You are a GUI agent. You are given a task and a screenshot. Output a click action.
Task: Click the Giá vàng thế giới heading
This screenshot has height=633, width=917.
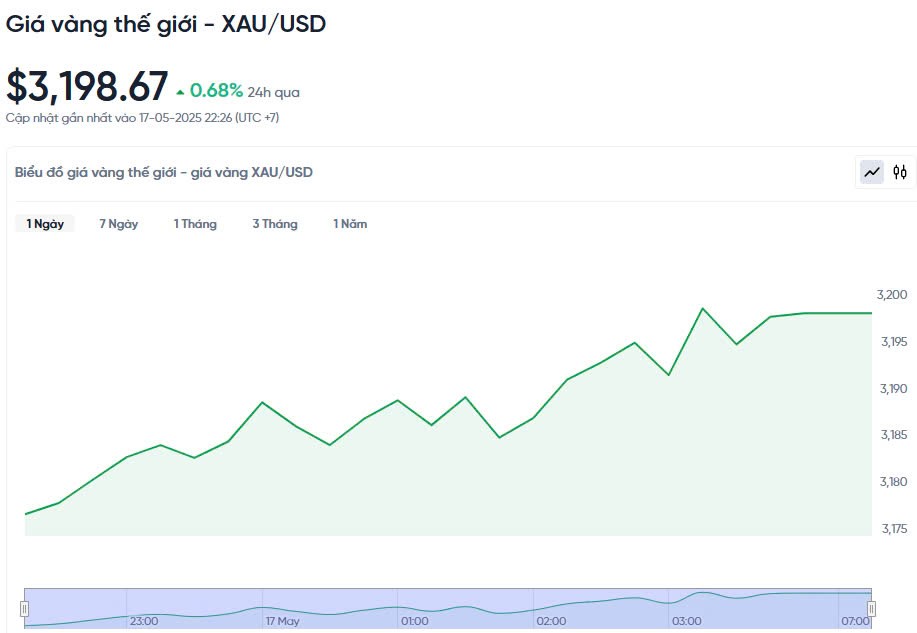(x=166, y=24)
